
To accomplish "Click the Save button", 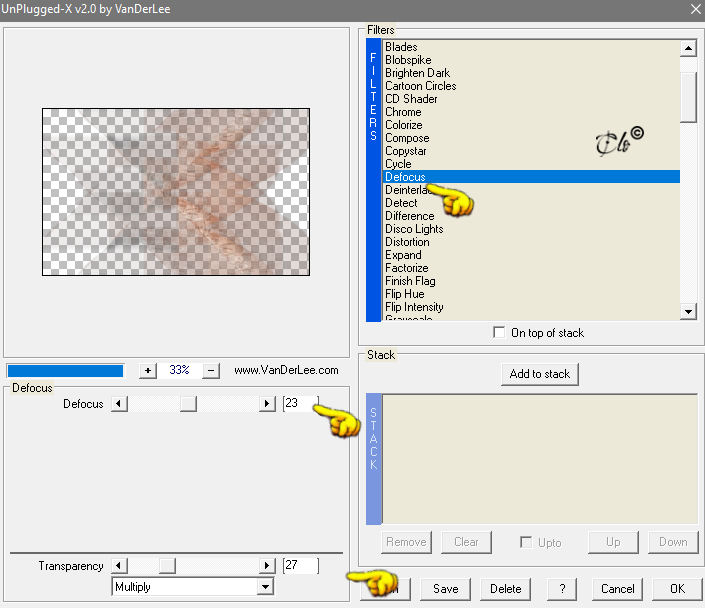I will tap(446, 589).
